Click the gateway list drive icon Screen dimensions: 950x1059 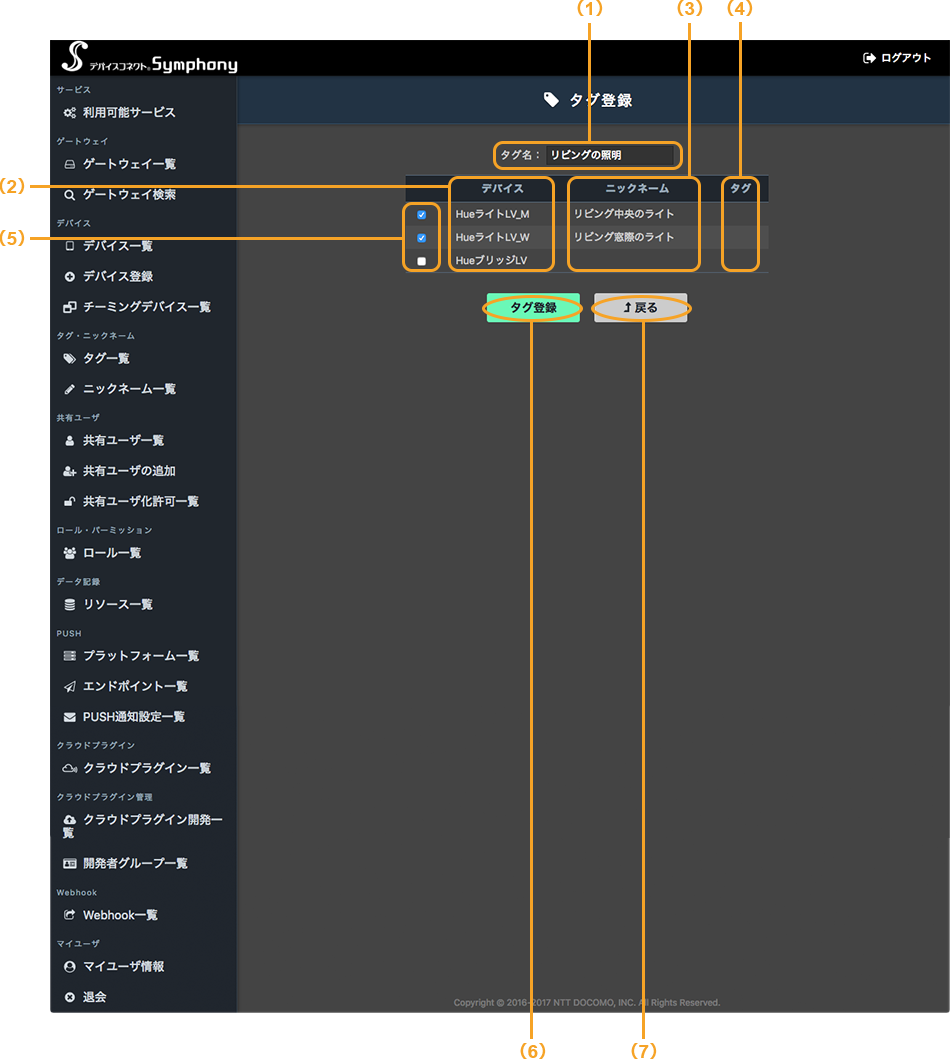point(70,164)
